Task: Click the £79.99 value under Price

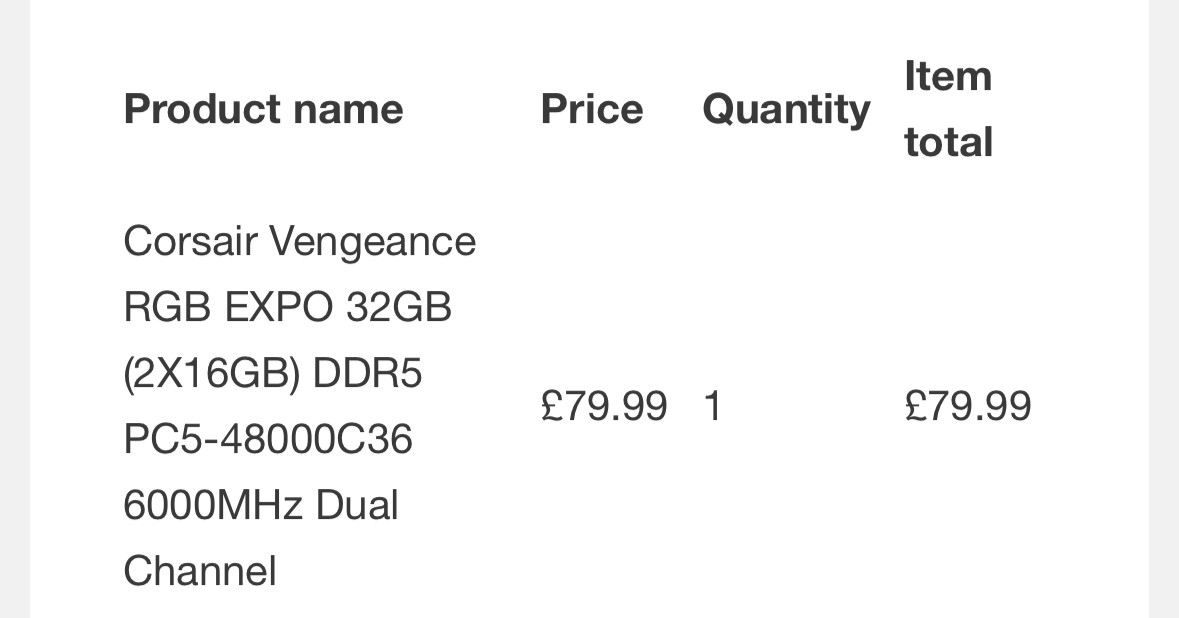Action: 604,407
